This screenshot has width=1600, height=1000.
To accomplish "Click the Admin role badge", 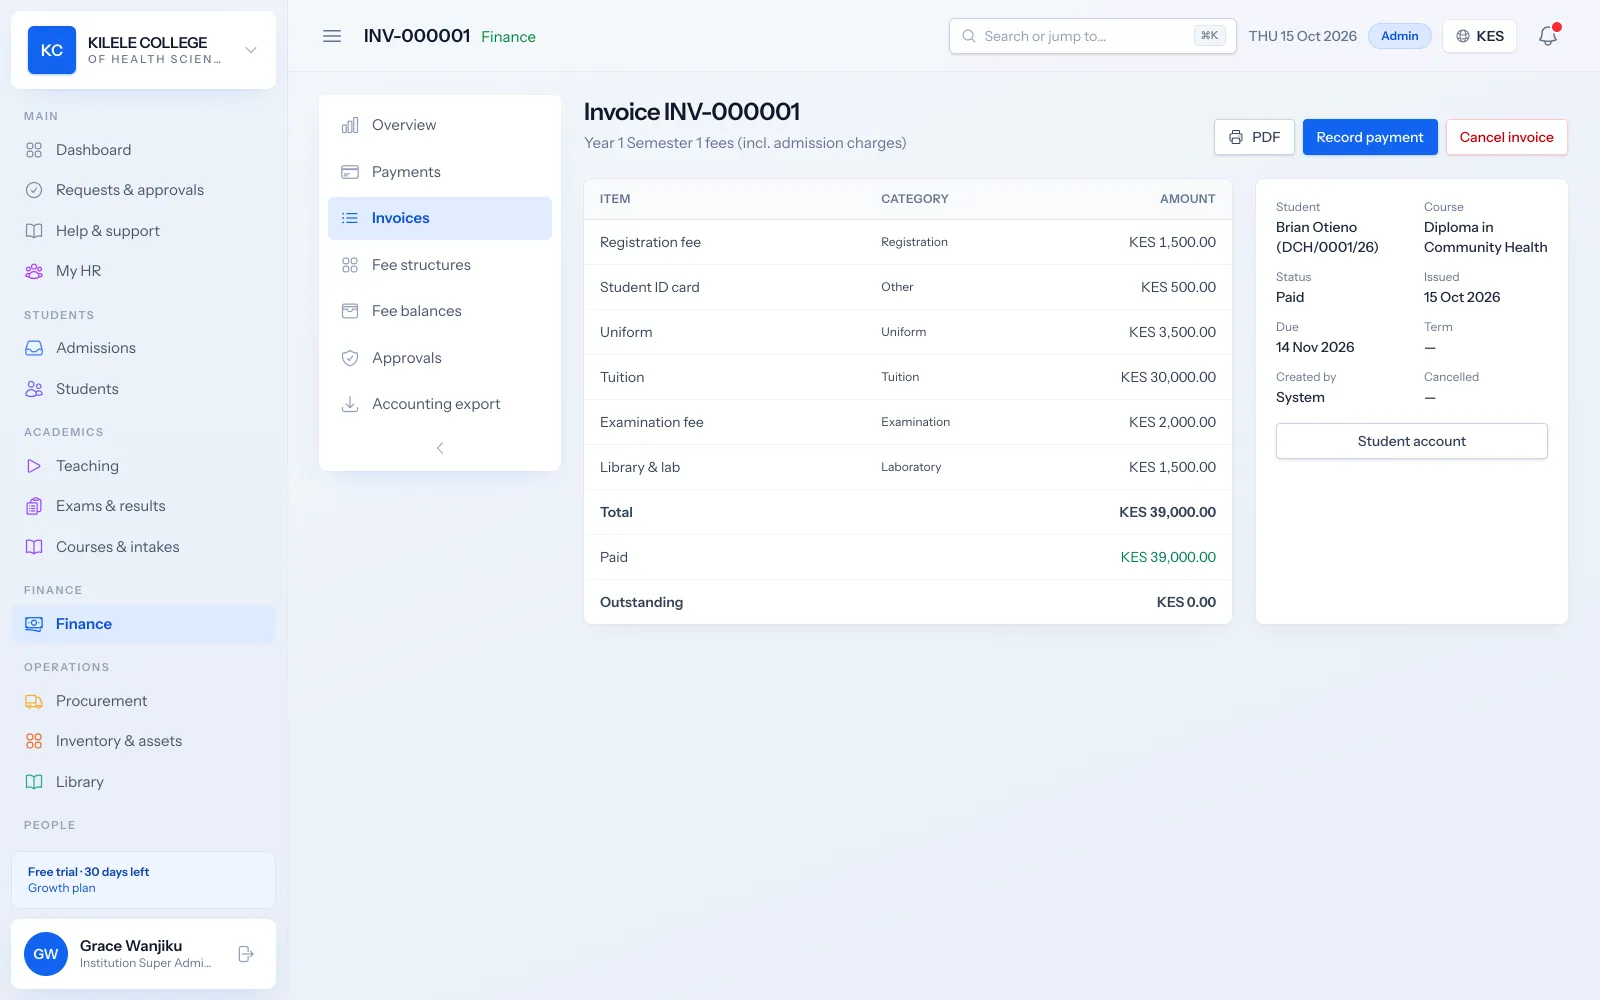I will (x=1400, y=36).
